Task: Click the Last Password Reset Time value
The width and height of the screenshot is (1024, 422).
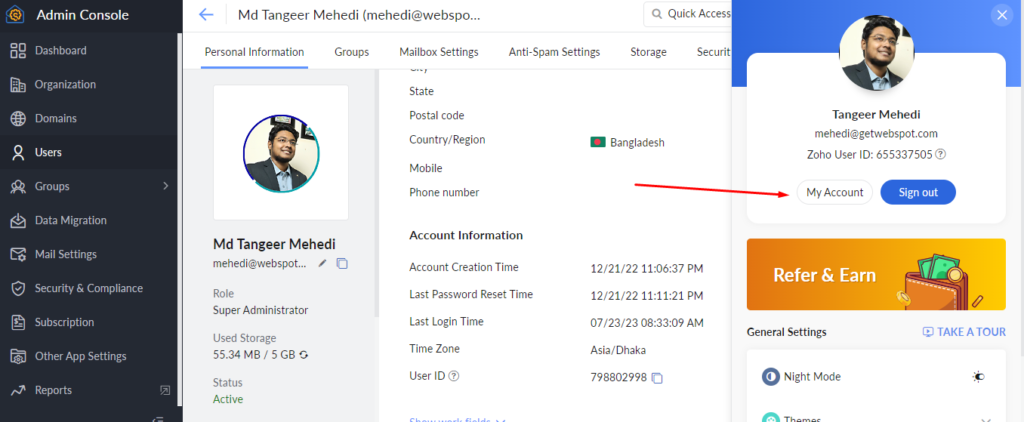Action: (x=647, y=296)
